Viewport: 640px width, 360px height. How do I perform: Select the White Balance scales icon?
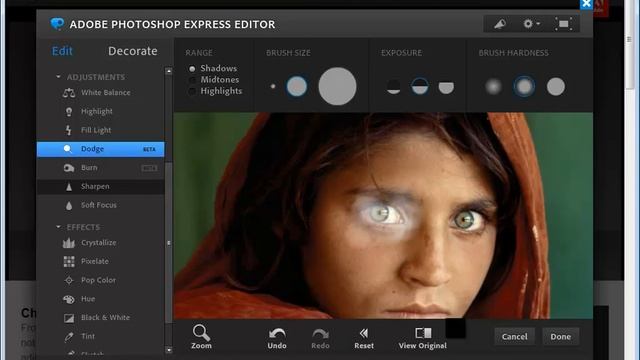click(69, 93)
